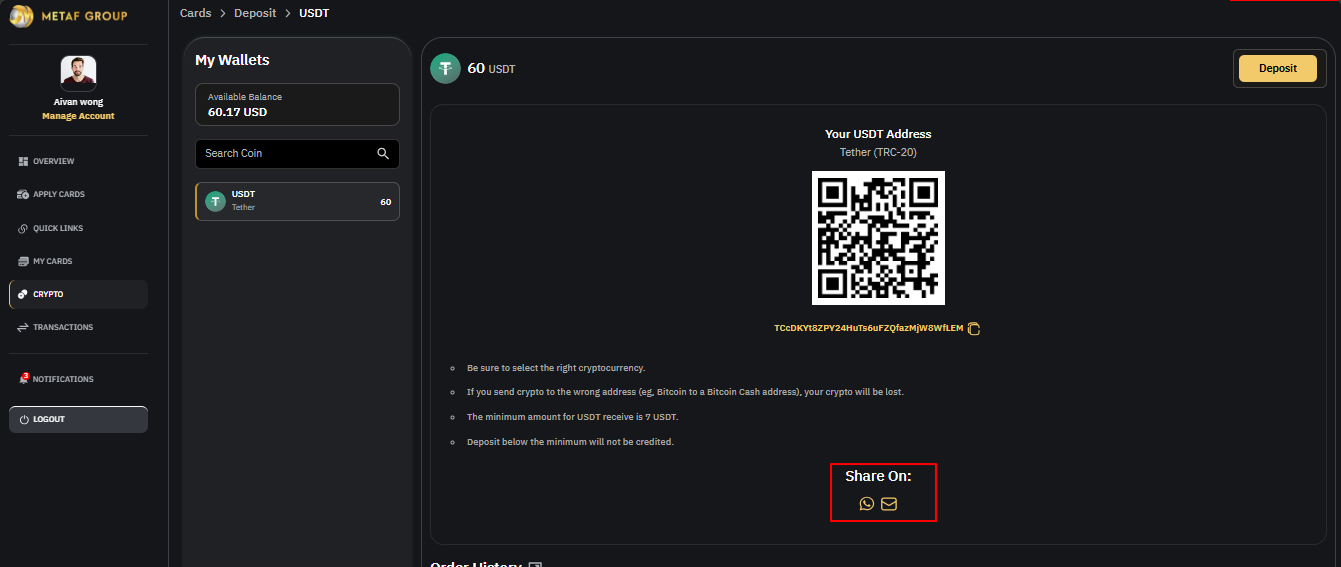Open the Apply Cards menu item
The width and height of the screenshot is (1341, 567).
coord(78,194)
